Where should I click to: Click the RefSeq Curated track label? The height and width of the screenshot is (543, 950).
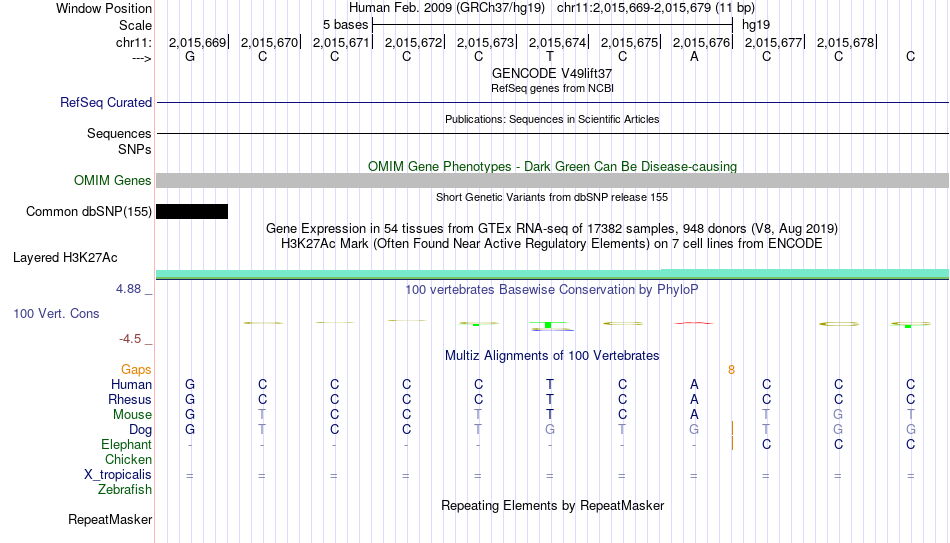click(105, 102)
